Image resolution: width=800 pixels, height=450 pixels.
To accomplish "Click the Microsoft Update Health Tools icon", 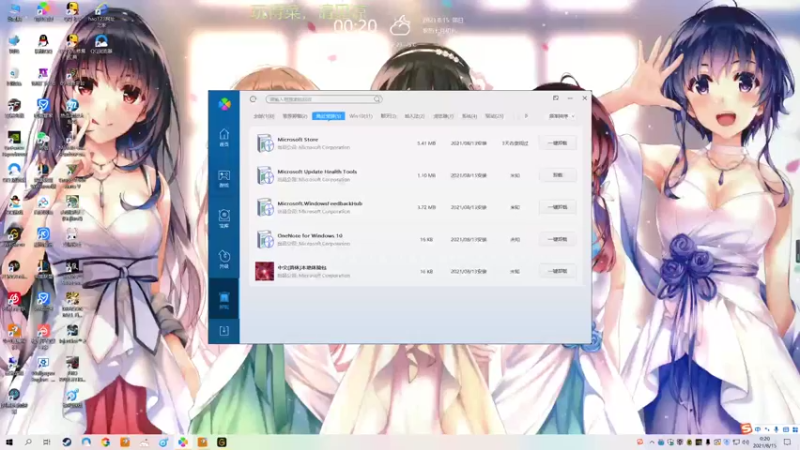I will click(265, 175).
